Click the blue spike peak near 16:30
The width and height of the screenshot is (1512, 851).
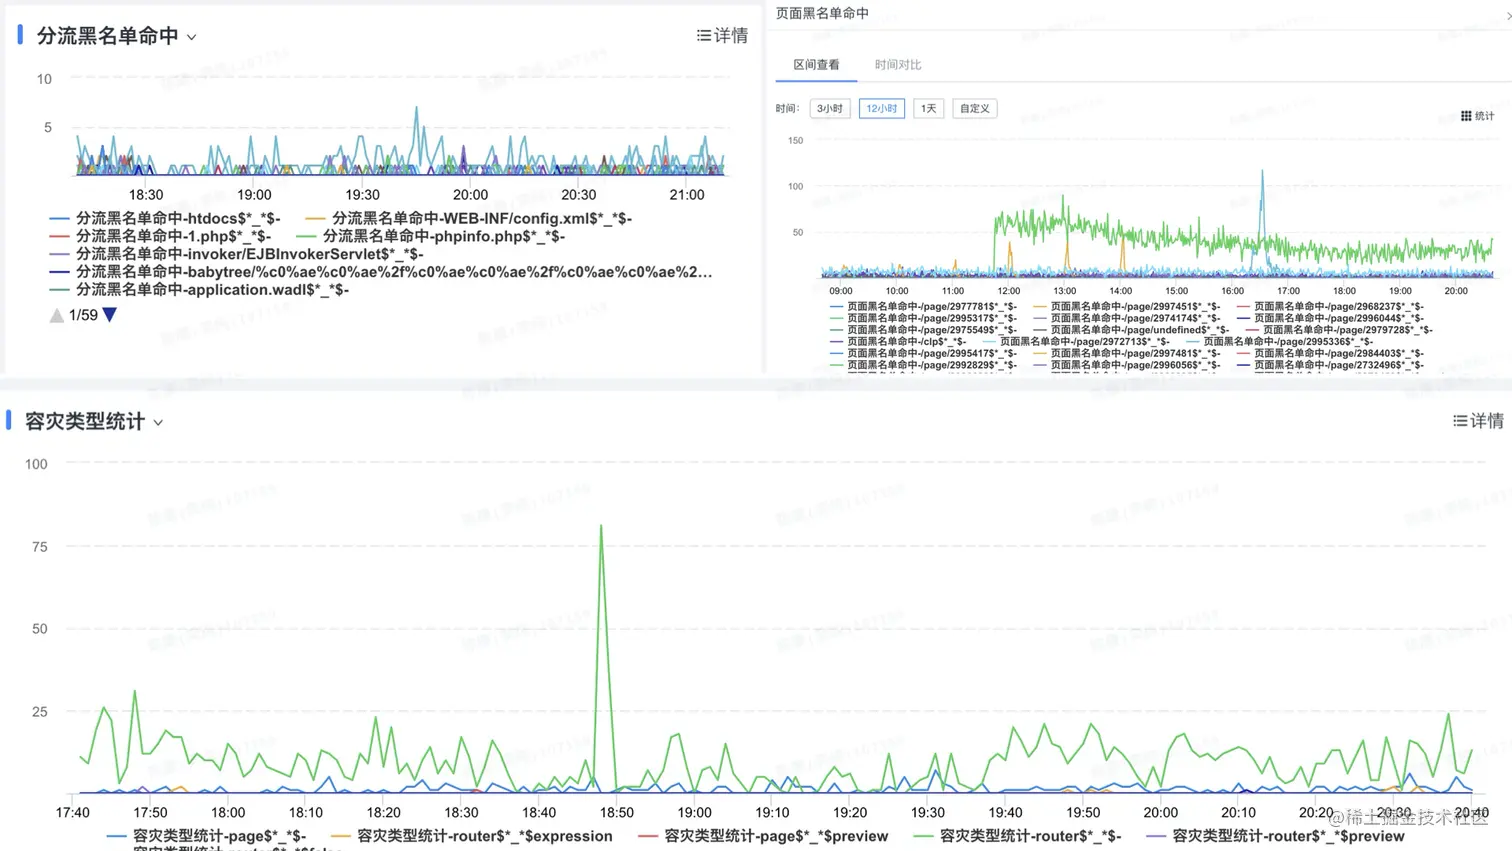[x=1262, y=172]
